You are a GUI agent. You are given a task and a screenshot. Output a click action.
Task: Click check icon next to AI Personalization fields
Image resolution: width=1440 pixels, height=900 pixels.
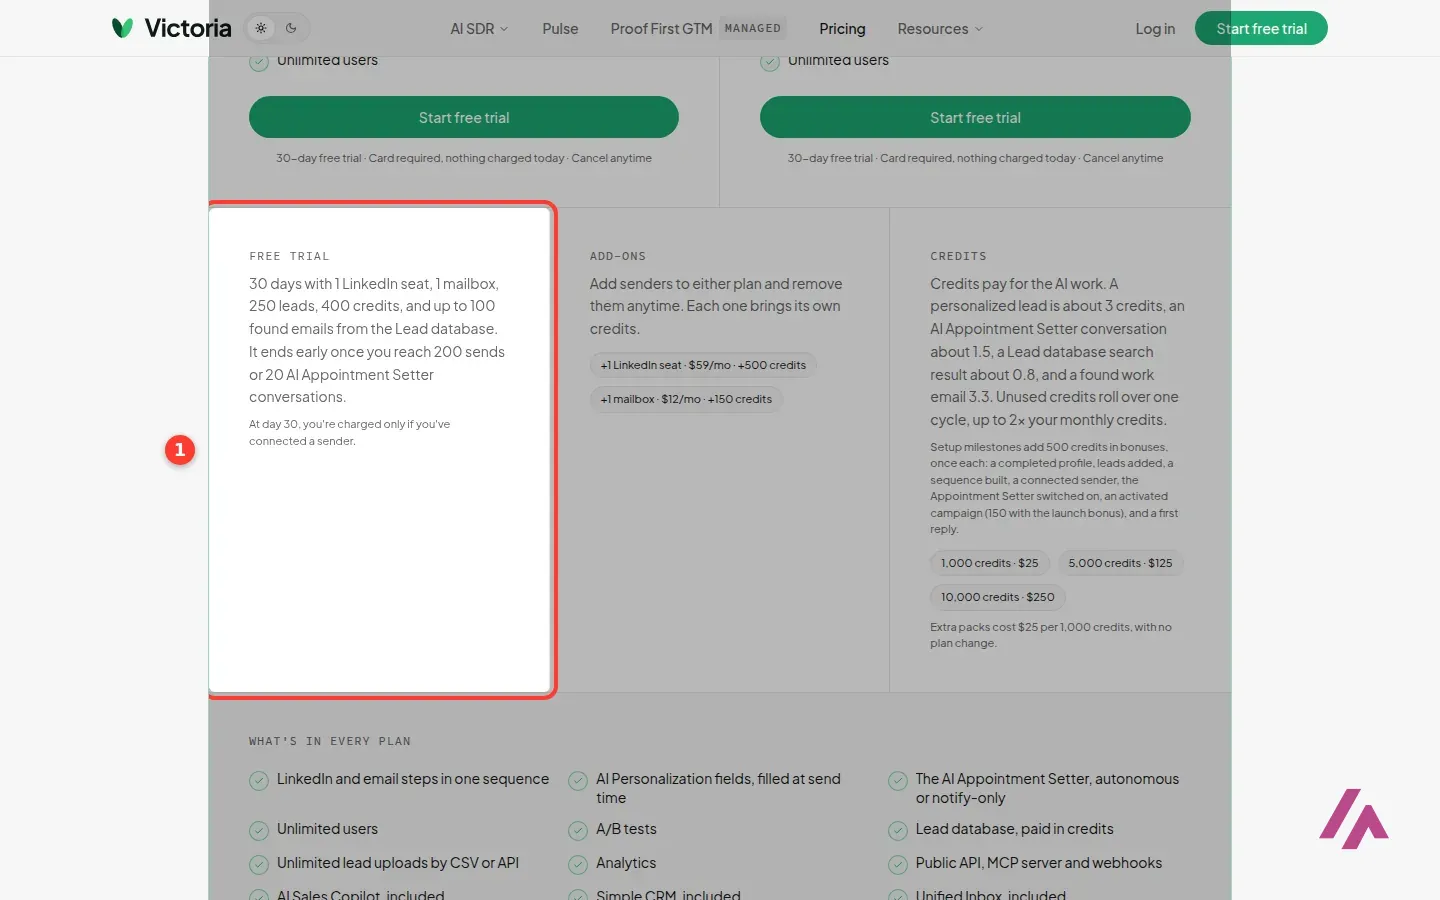coord(578,781)
